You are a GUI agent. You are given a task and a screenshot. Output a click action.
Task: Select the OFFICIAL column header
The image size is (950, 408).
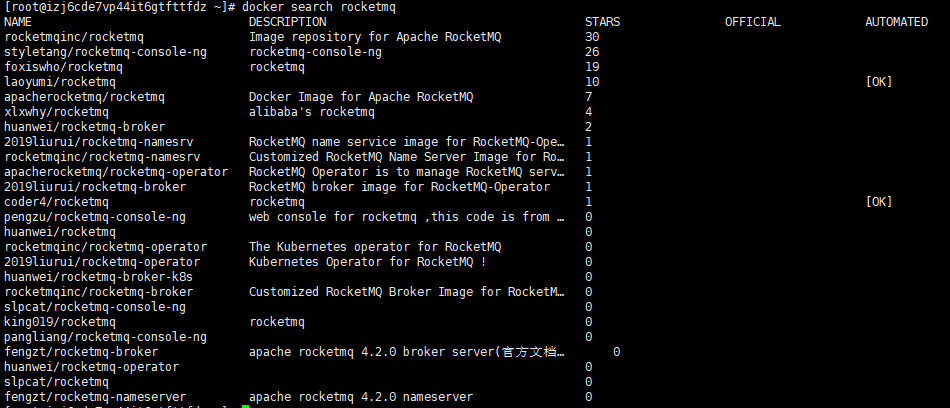pos(752,22)
